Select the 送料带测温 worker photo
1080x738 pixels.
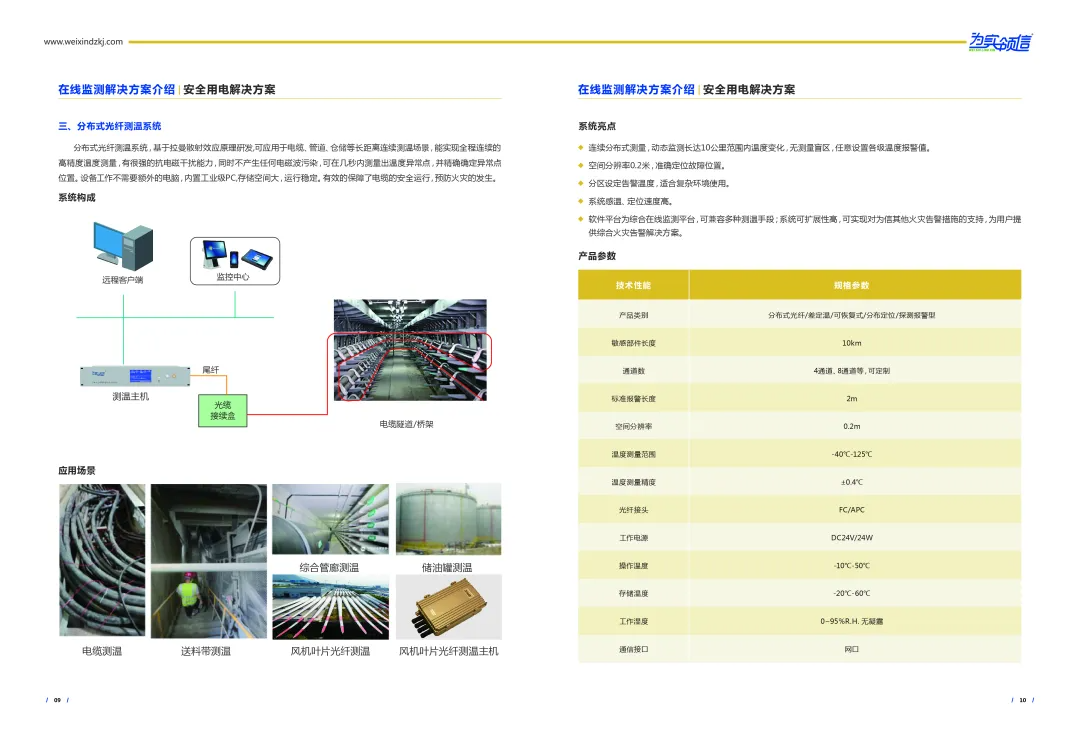coord(207,562)
